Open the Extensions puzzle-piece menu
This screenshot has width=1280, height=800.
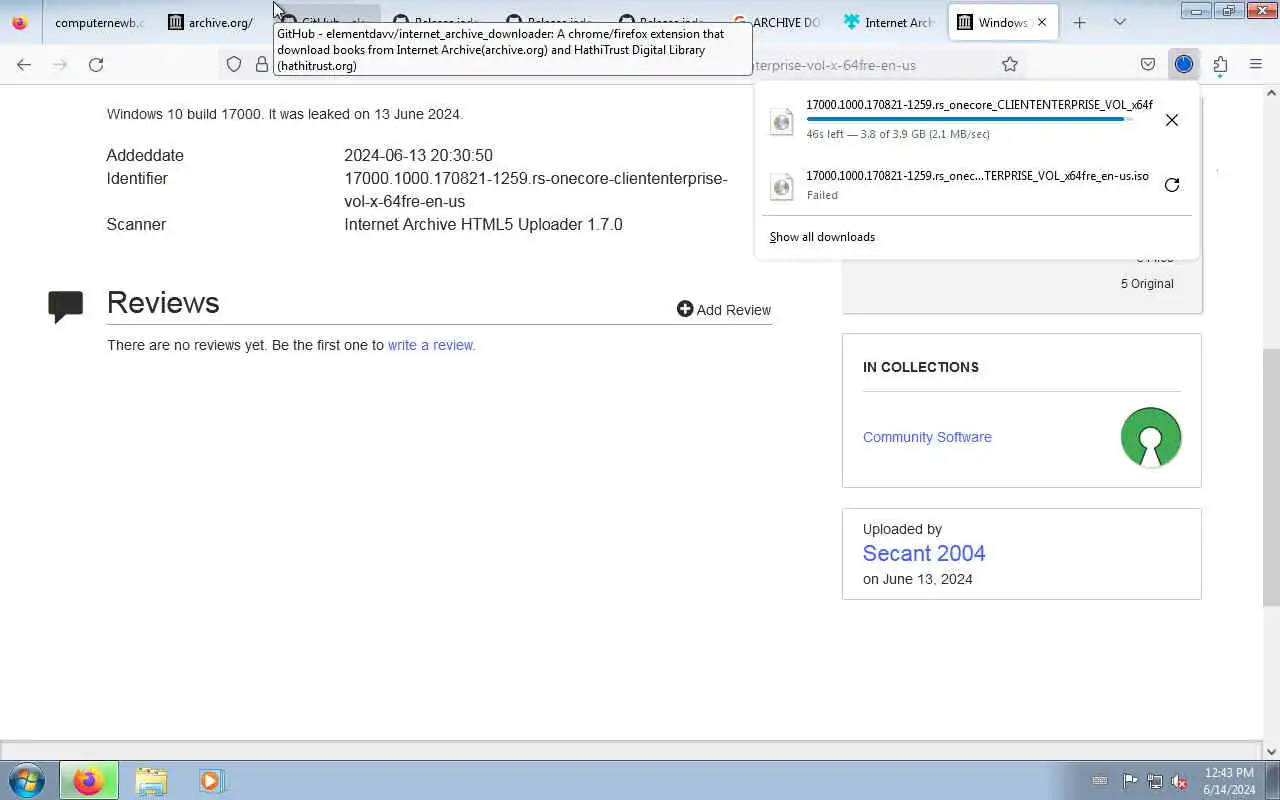1220,64
